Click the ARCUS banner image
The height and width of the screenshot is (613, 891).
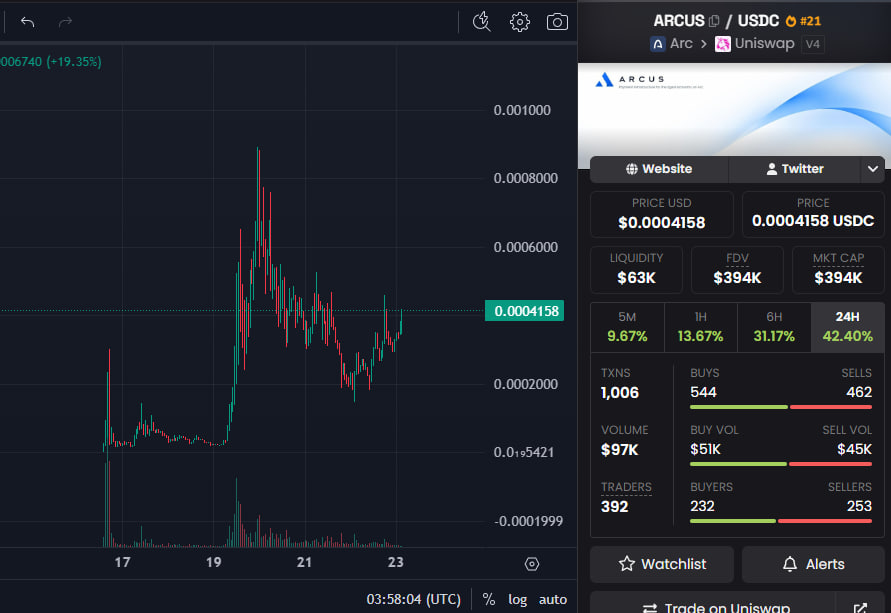pos(734,109)
